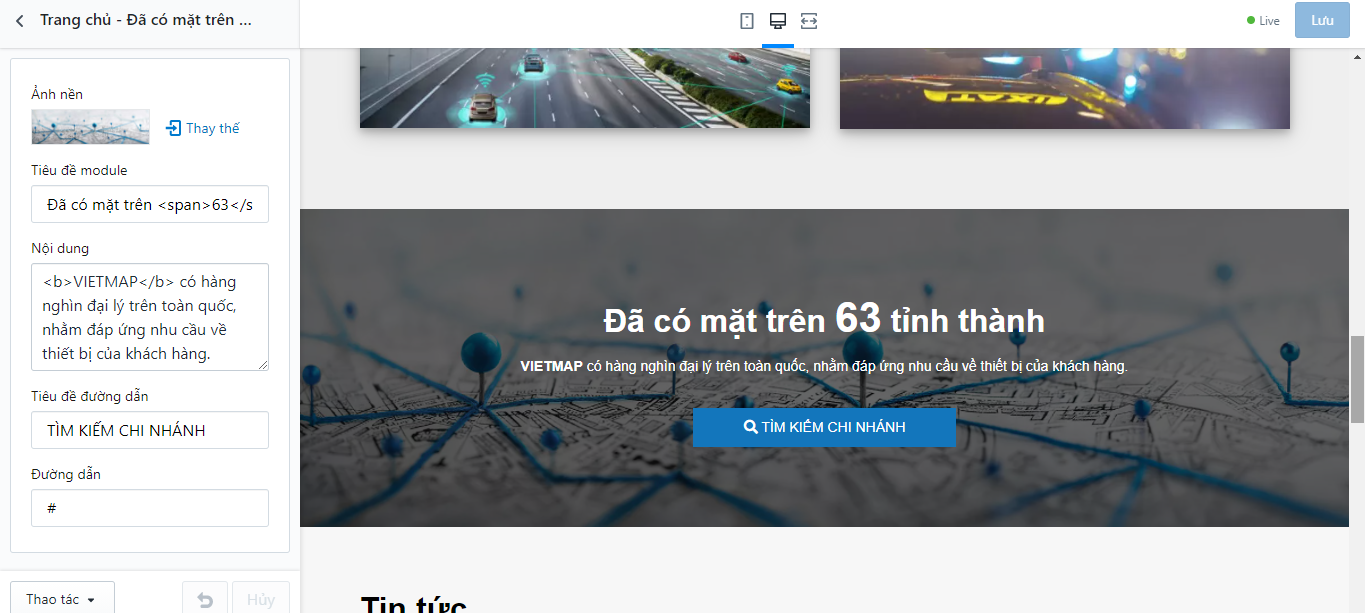Click the Live status label
This screenshot has height=613, width=1365.
[1269, 21]
